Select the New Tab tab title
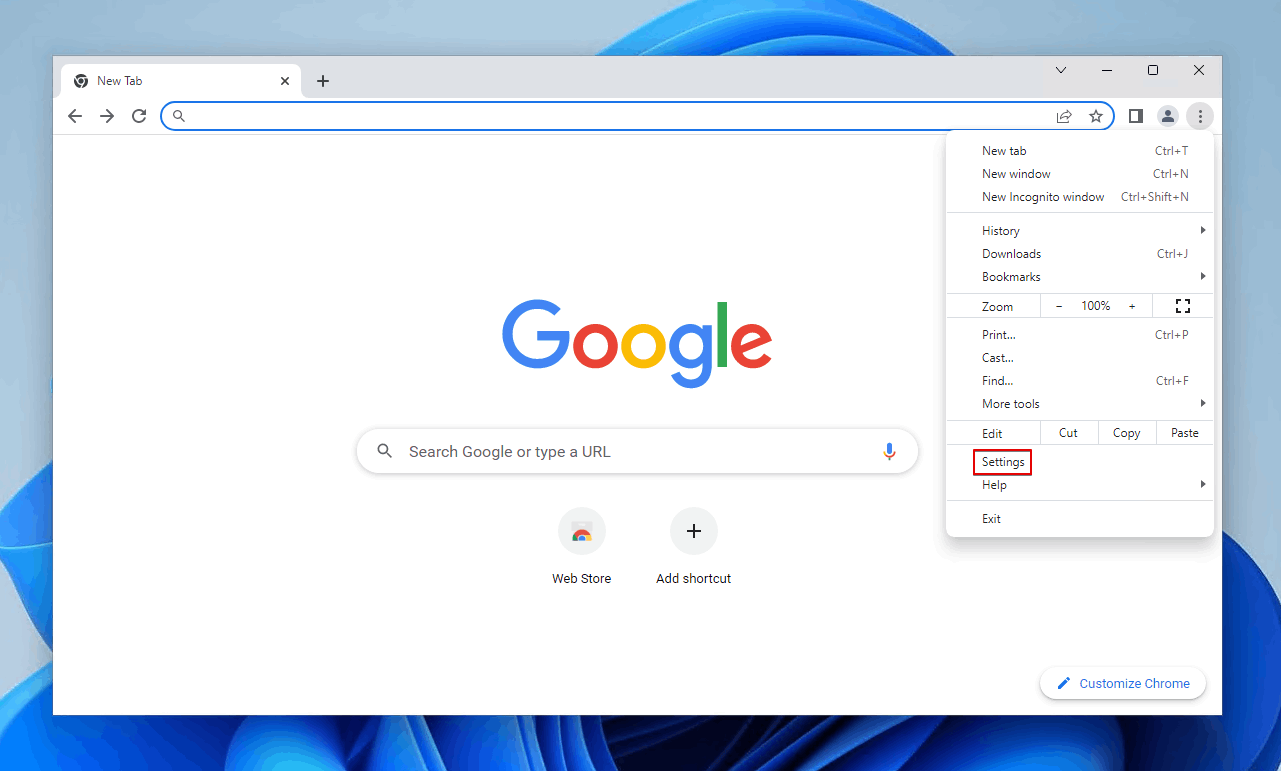This screenshot has height=771, width=1281. pos(120,81)
